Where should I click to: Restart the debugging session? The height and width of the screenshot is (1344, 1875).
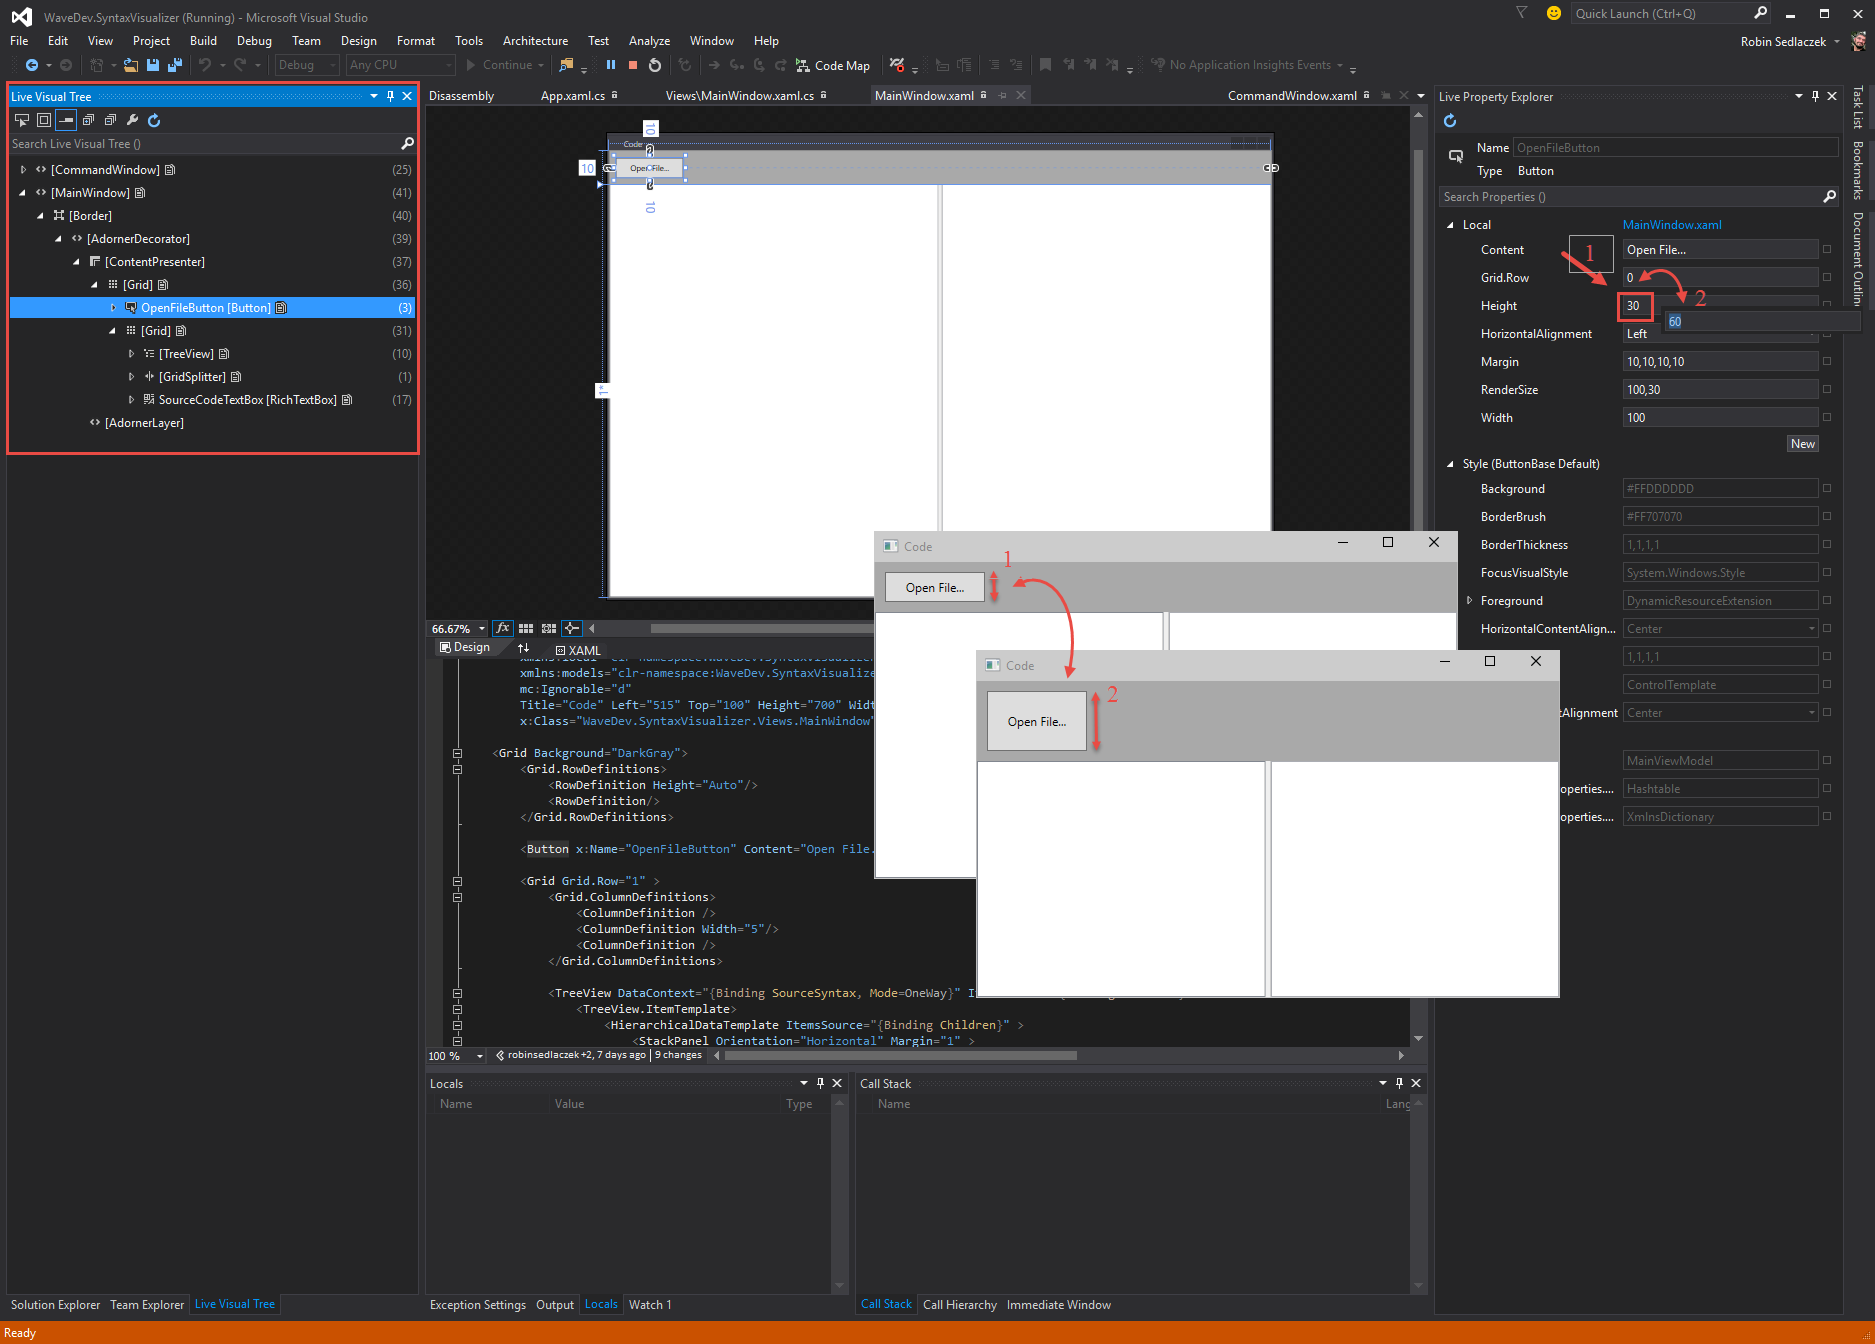(655, 65)
